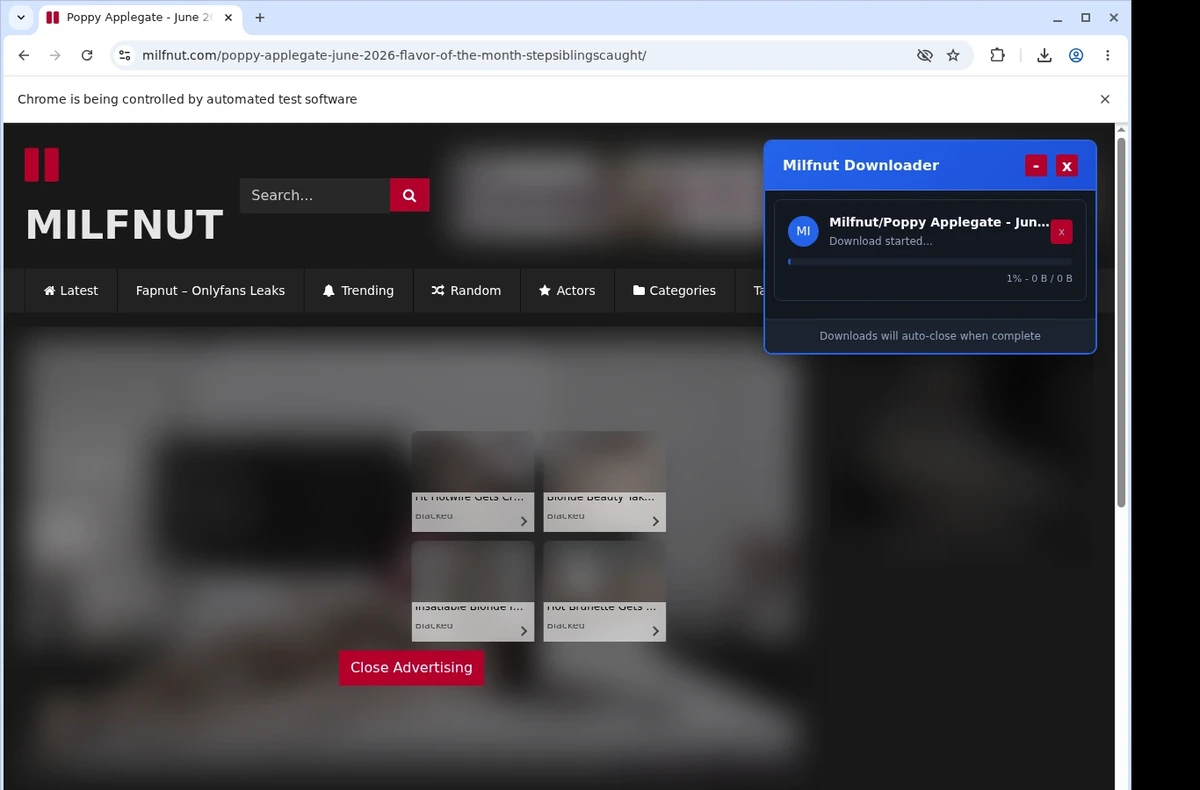Click arrow on Blonde Beauty ad card
The height and width of the screenshot is (790, 1200).
click(x=655, y=521)
